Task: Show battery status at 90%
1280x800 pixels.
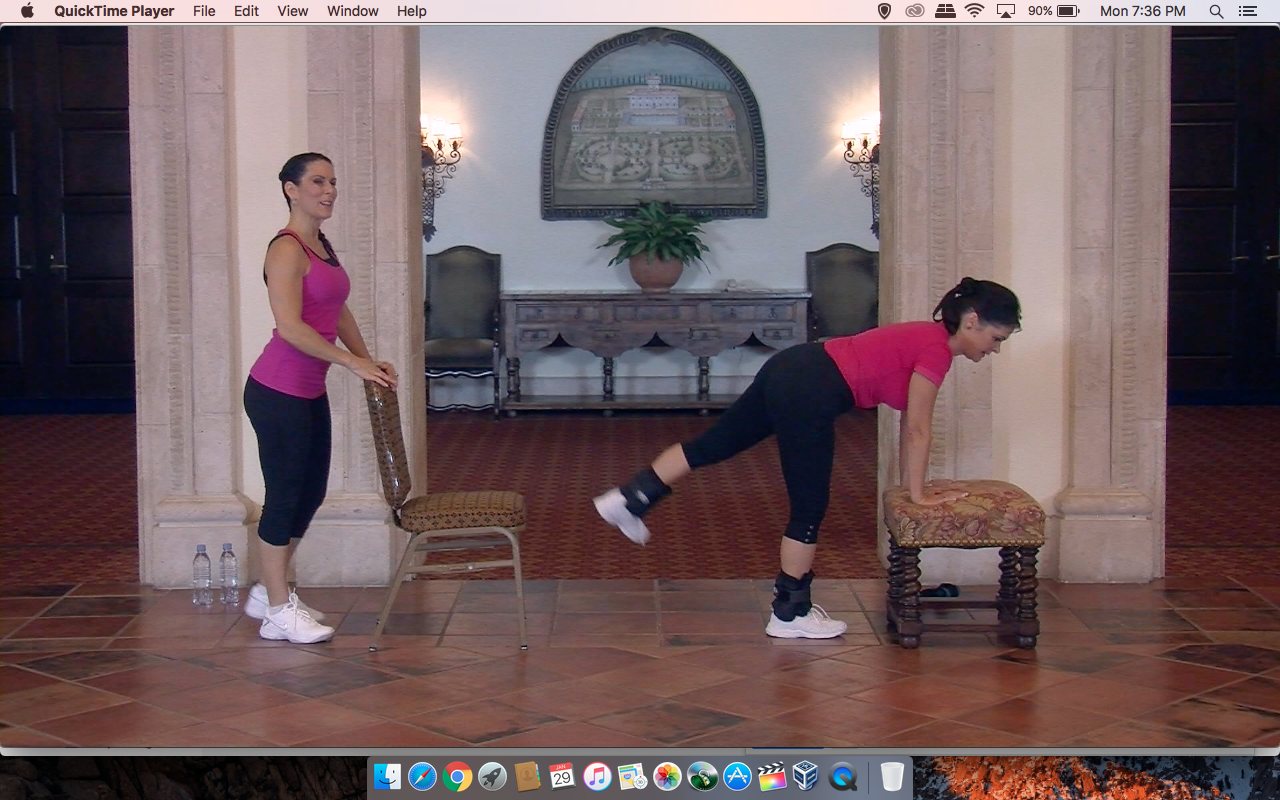Action: 1053,11
